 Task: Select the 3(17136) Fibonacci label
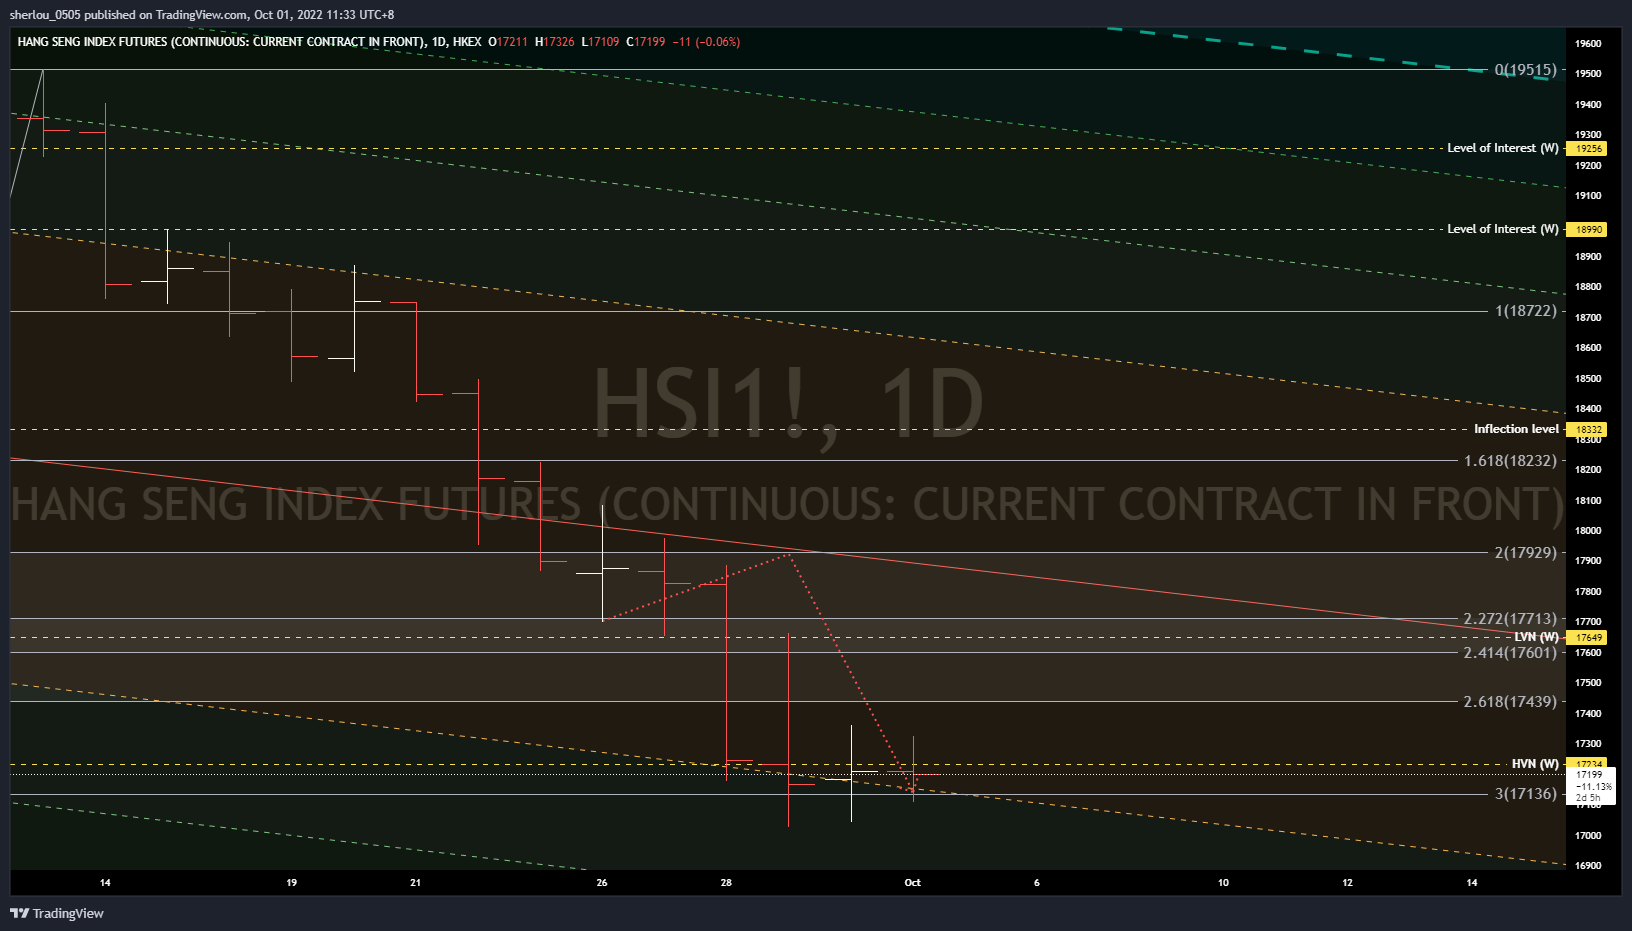point(1526,794)
